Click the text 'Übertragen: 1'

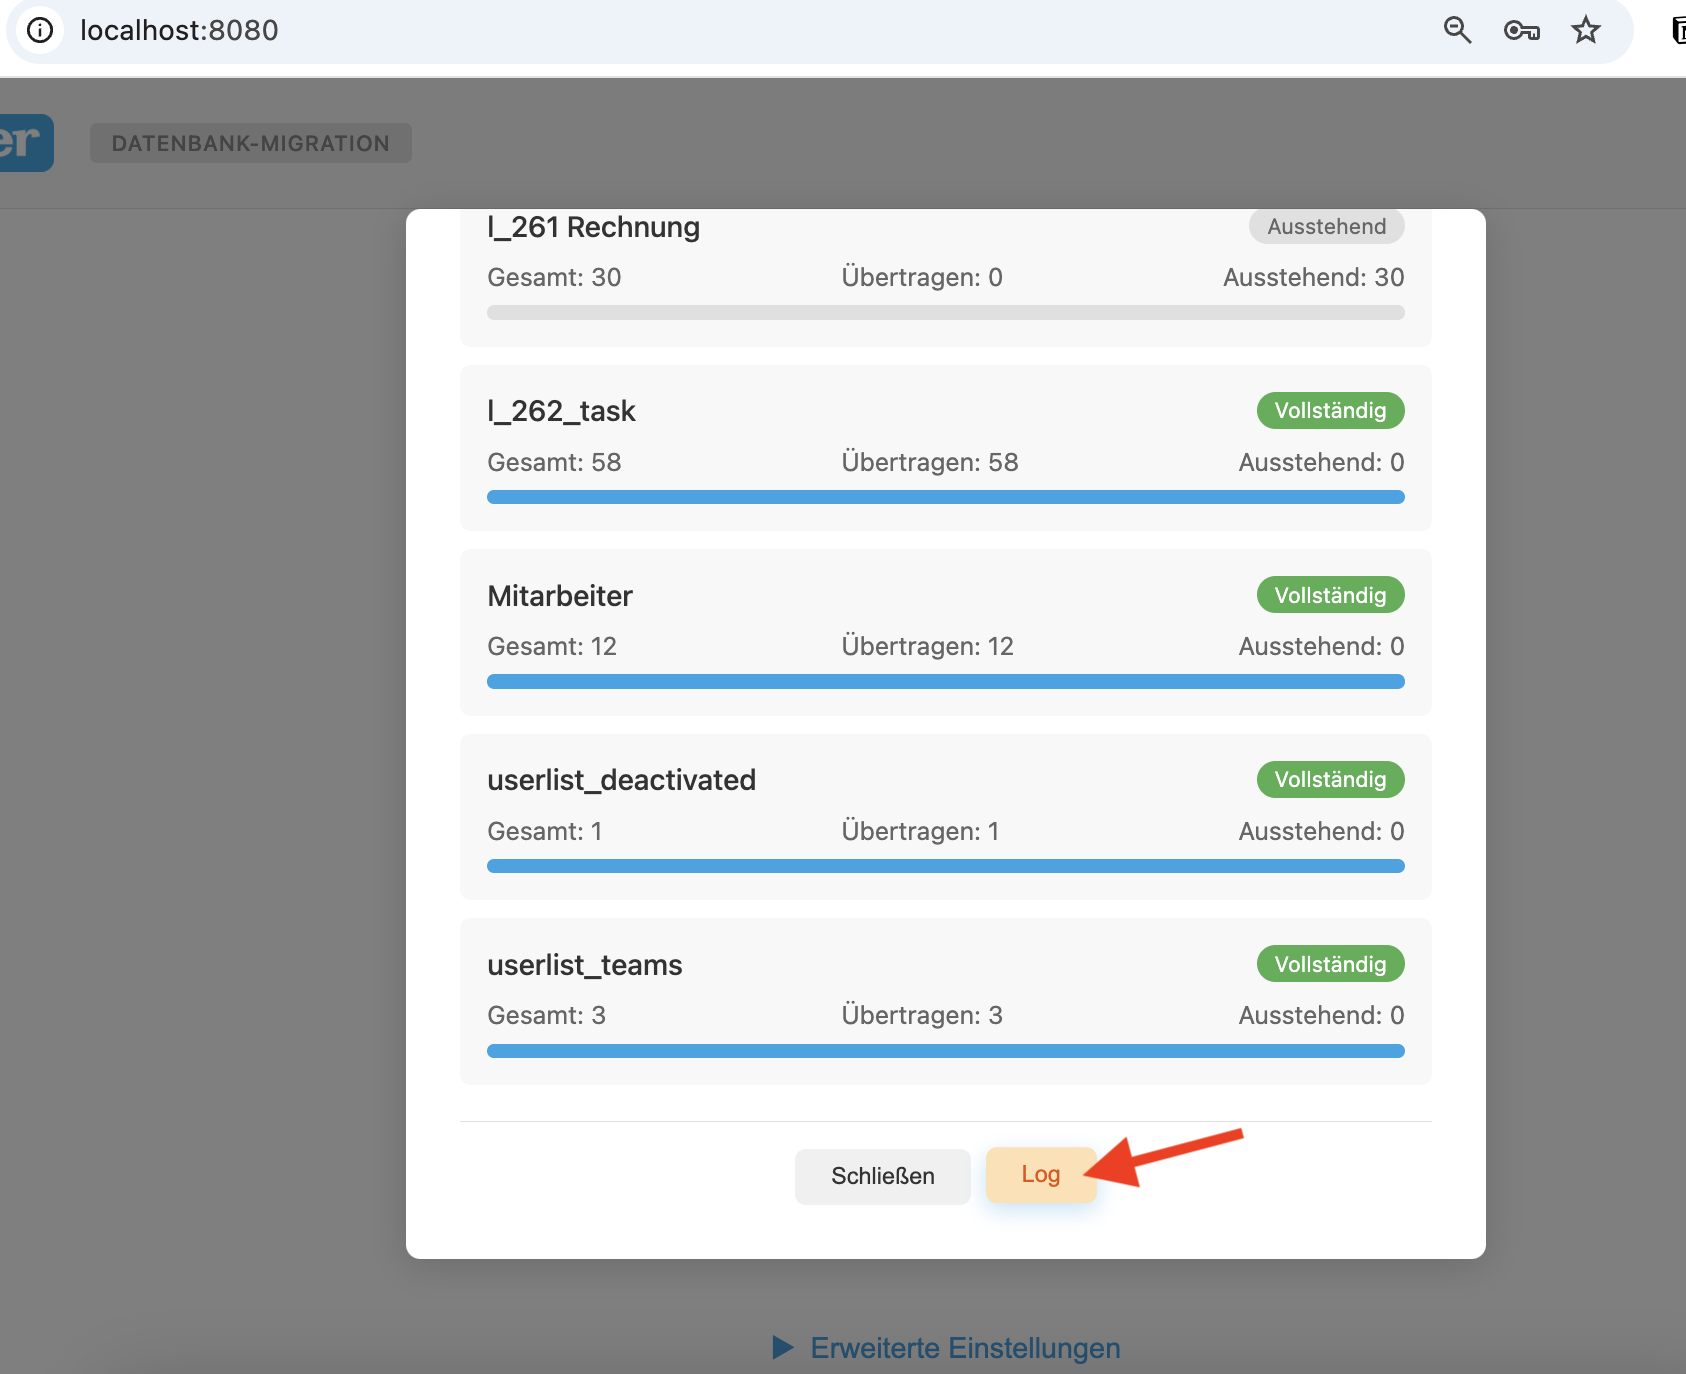point(921,831)
